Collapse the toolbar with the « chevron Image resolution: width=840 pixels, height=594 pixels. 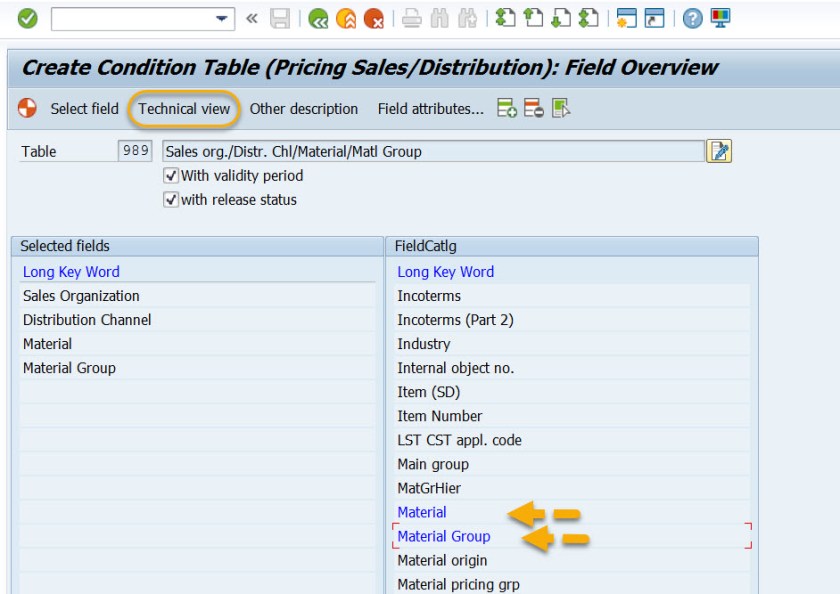tap(251, 17)
